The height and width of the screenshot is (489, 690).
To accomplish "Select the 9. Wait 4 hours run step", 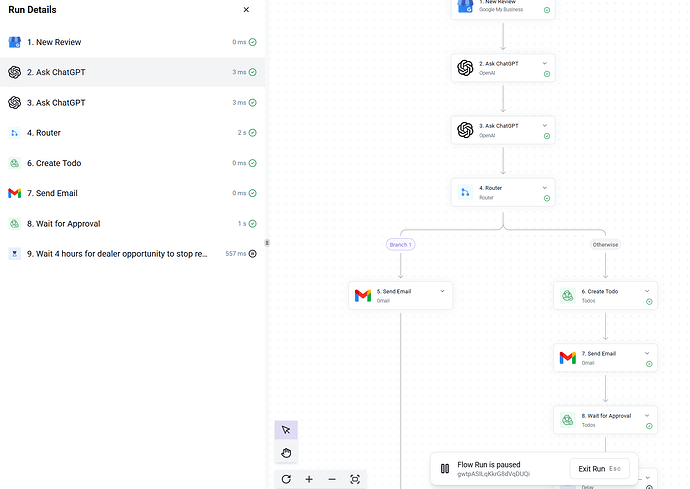I will tap(132, 254).
